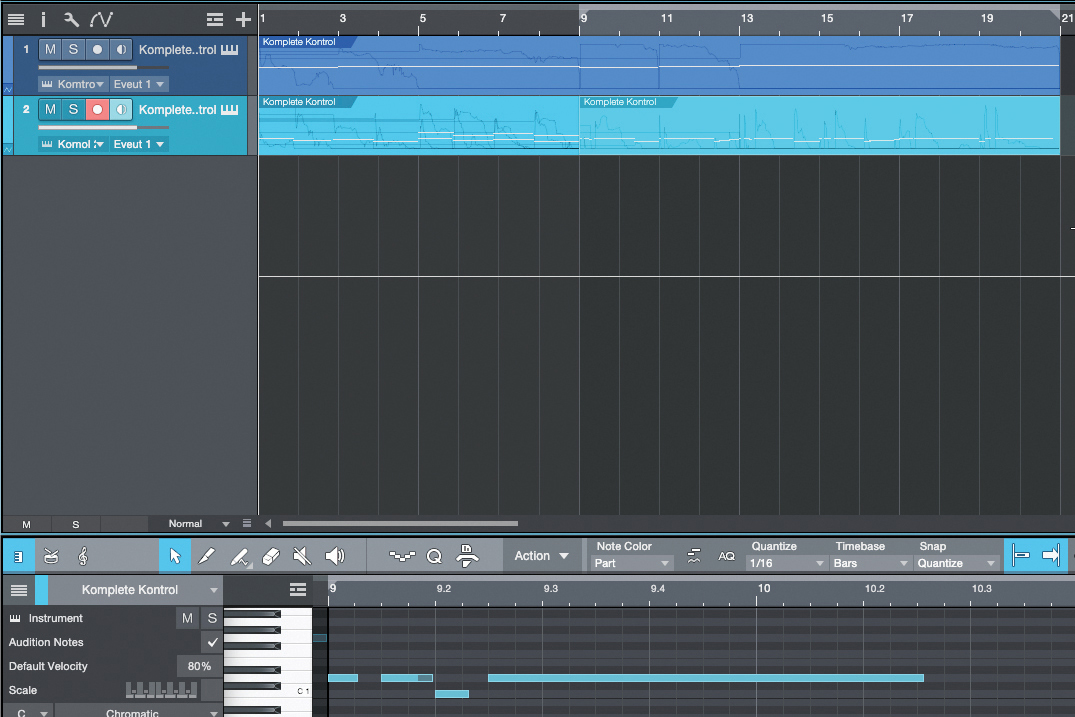Viewport: 1075px width, 717px height.
Task: Switch editor to piano view
Action: [19, 557]
